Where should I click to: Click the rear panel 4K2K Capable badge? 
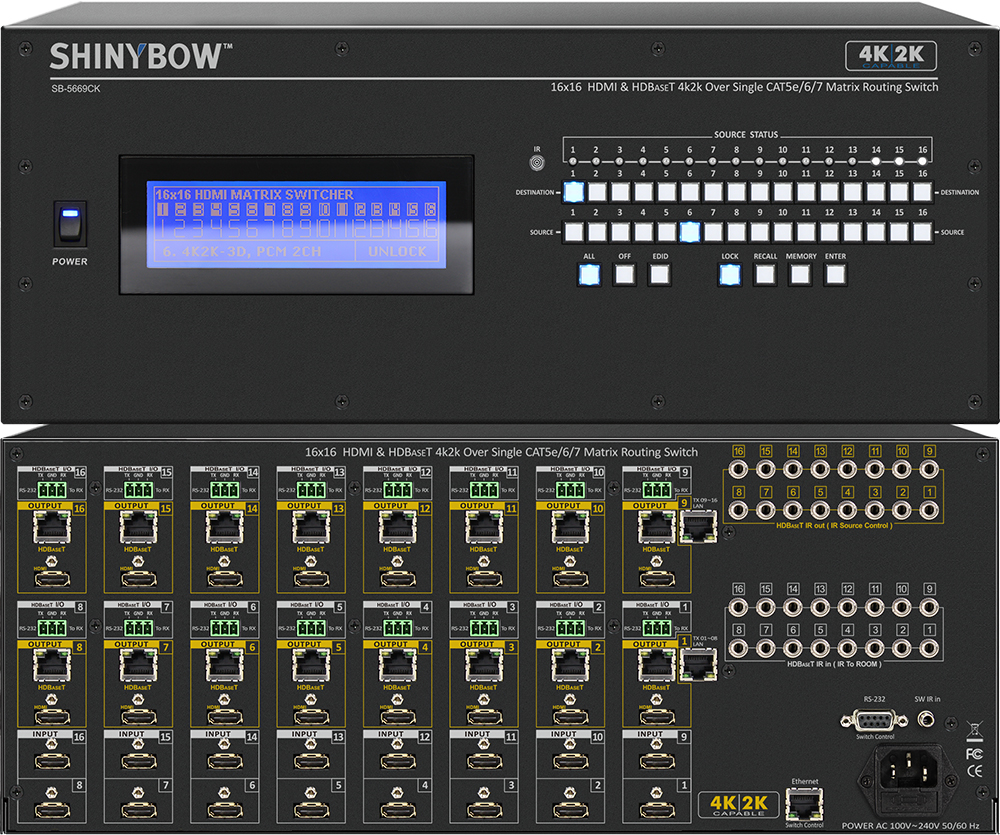click(739, 804)
